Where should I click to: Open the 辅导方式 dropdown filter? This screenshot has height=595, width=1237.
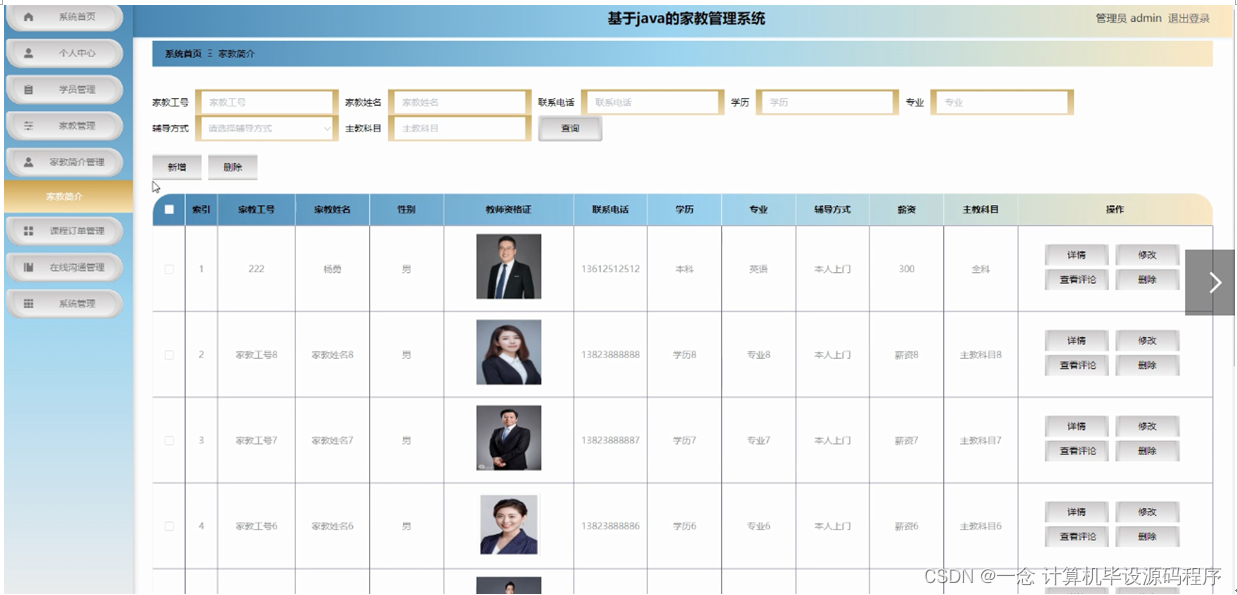coord(266,128)
